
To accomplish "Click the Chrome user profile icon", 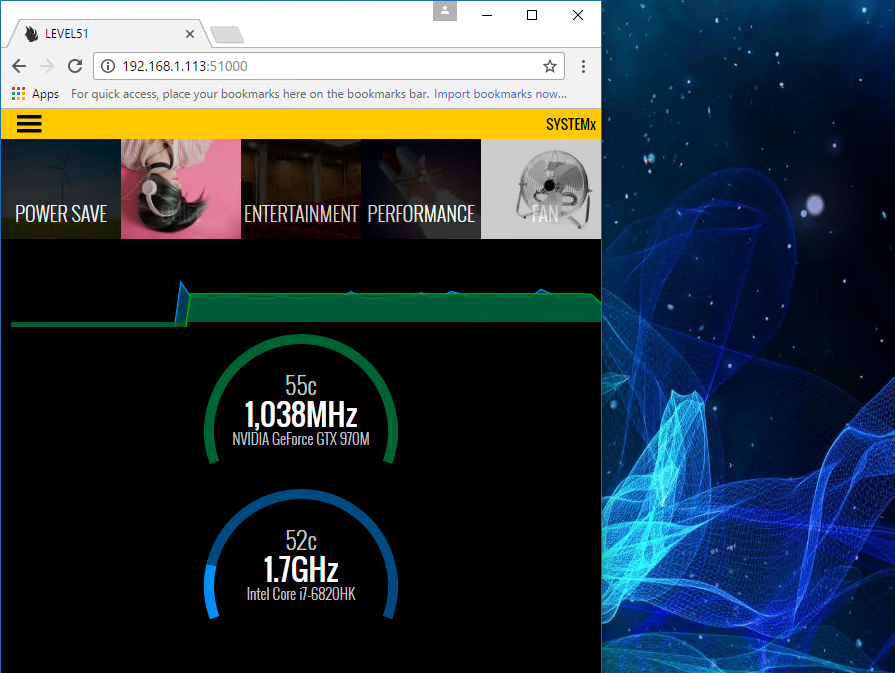I will (x=445, y=11).
